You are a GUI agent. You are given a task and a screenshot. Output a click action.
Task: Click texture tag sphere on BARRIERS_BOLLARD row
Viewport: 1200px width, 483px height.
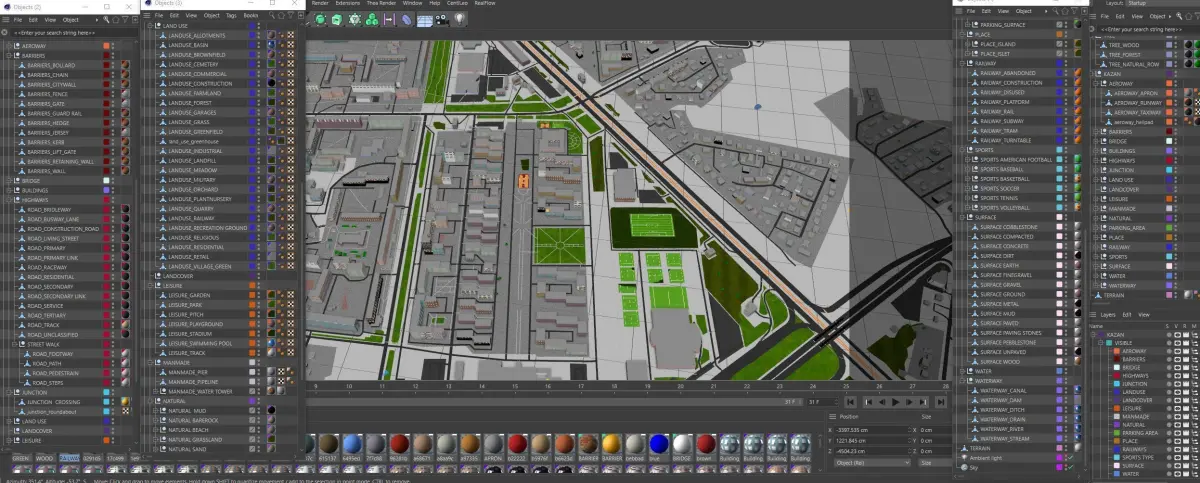click(x=125, y=65)
